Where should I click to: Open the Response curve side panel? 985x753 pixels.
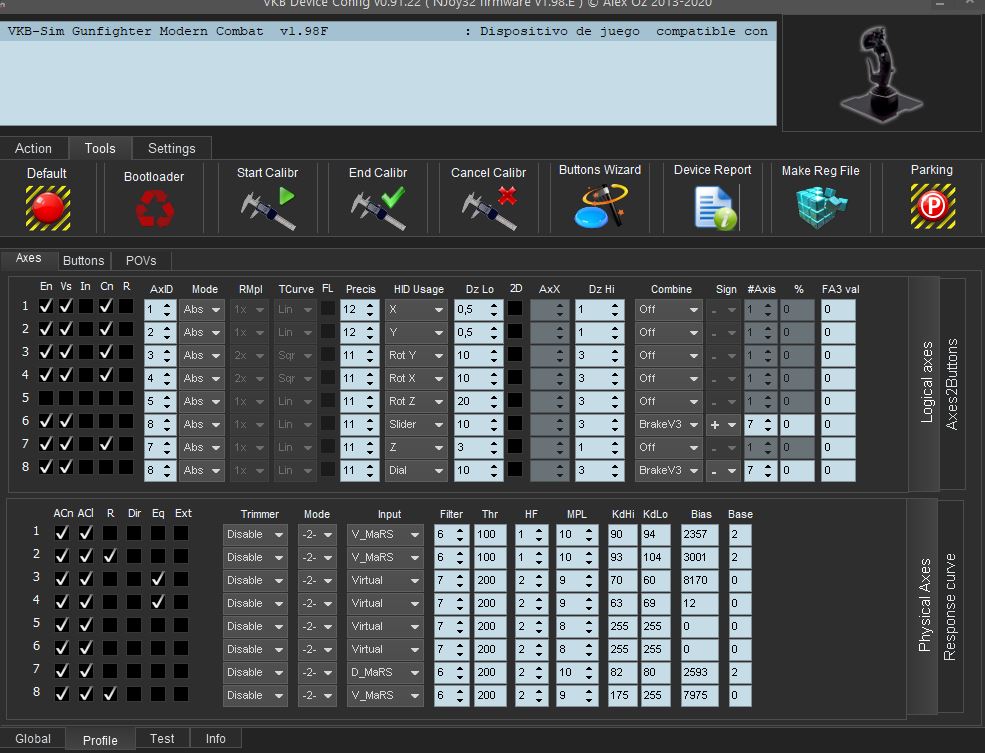pos(950,606)
